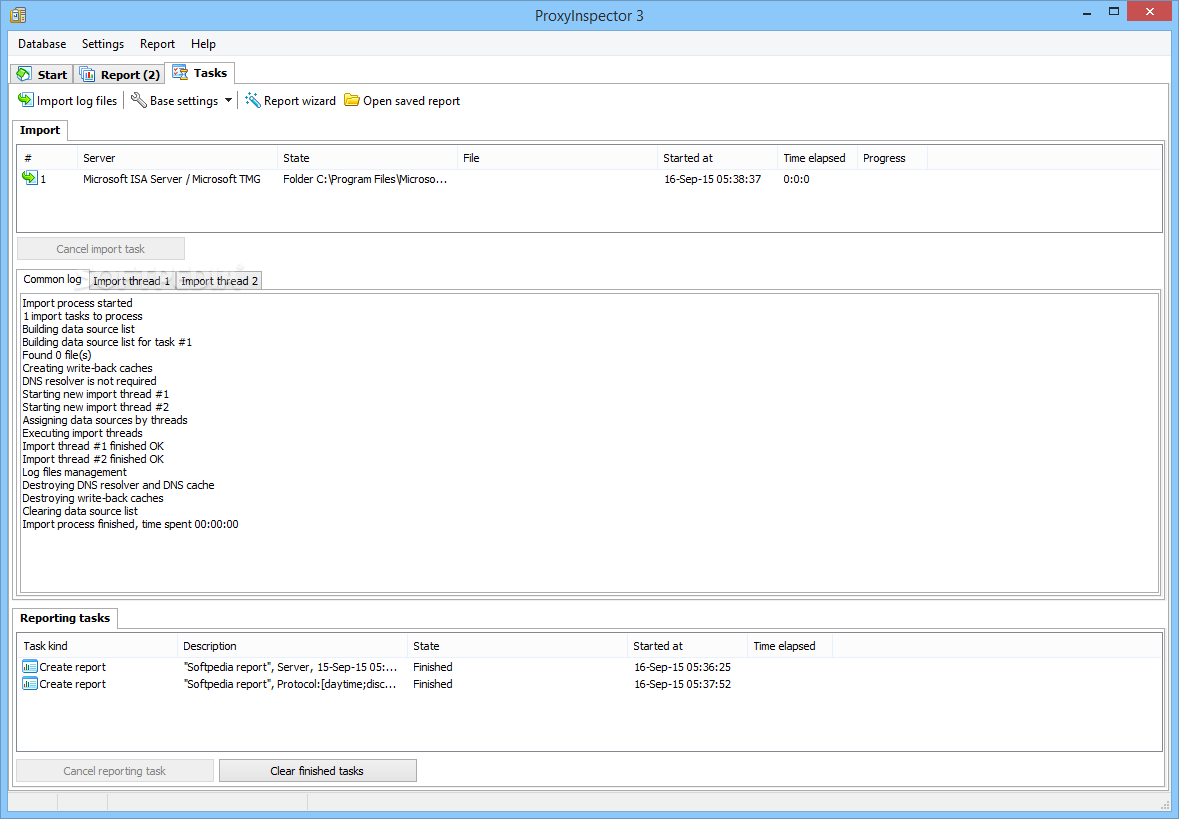Sort import list by Server column header

point(177,158)
